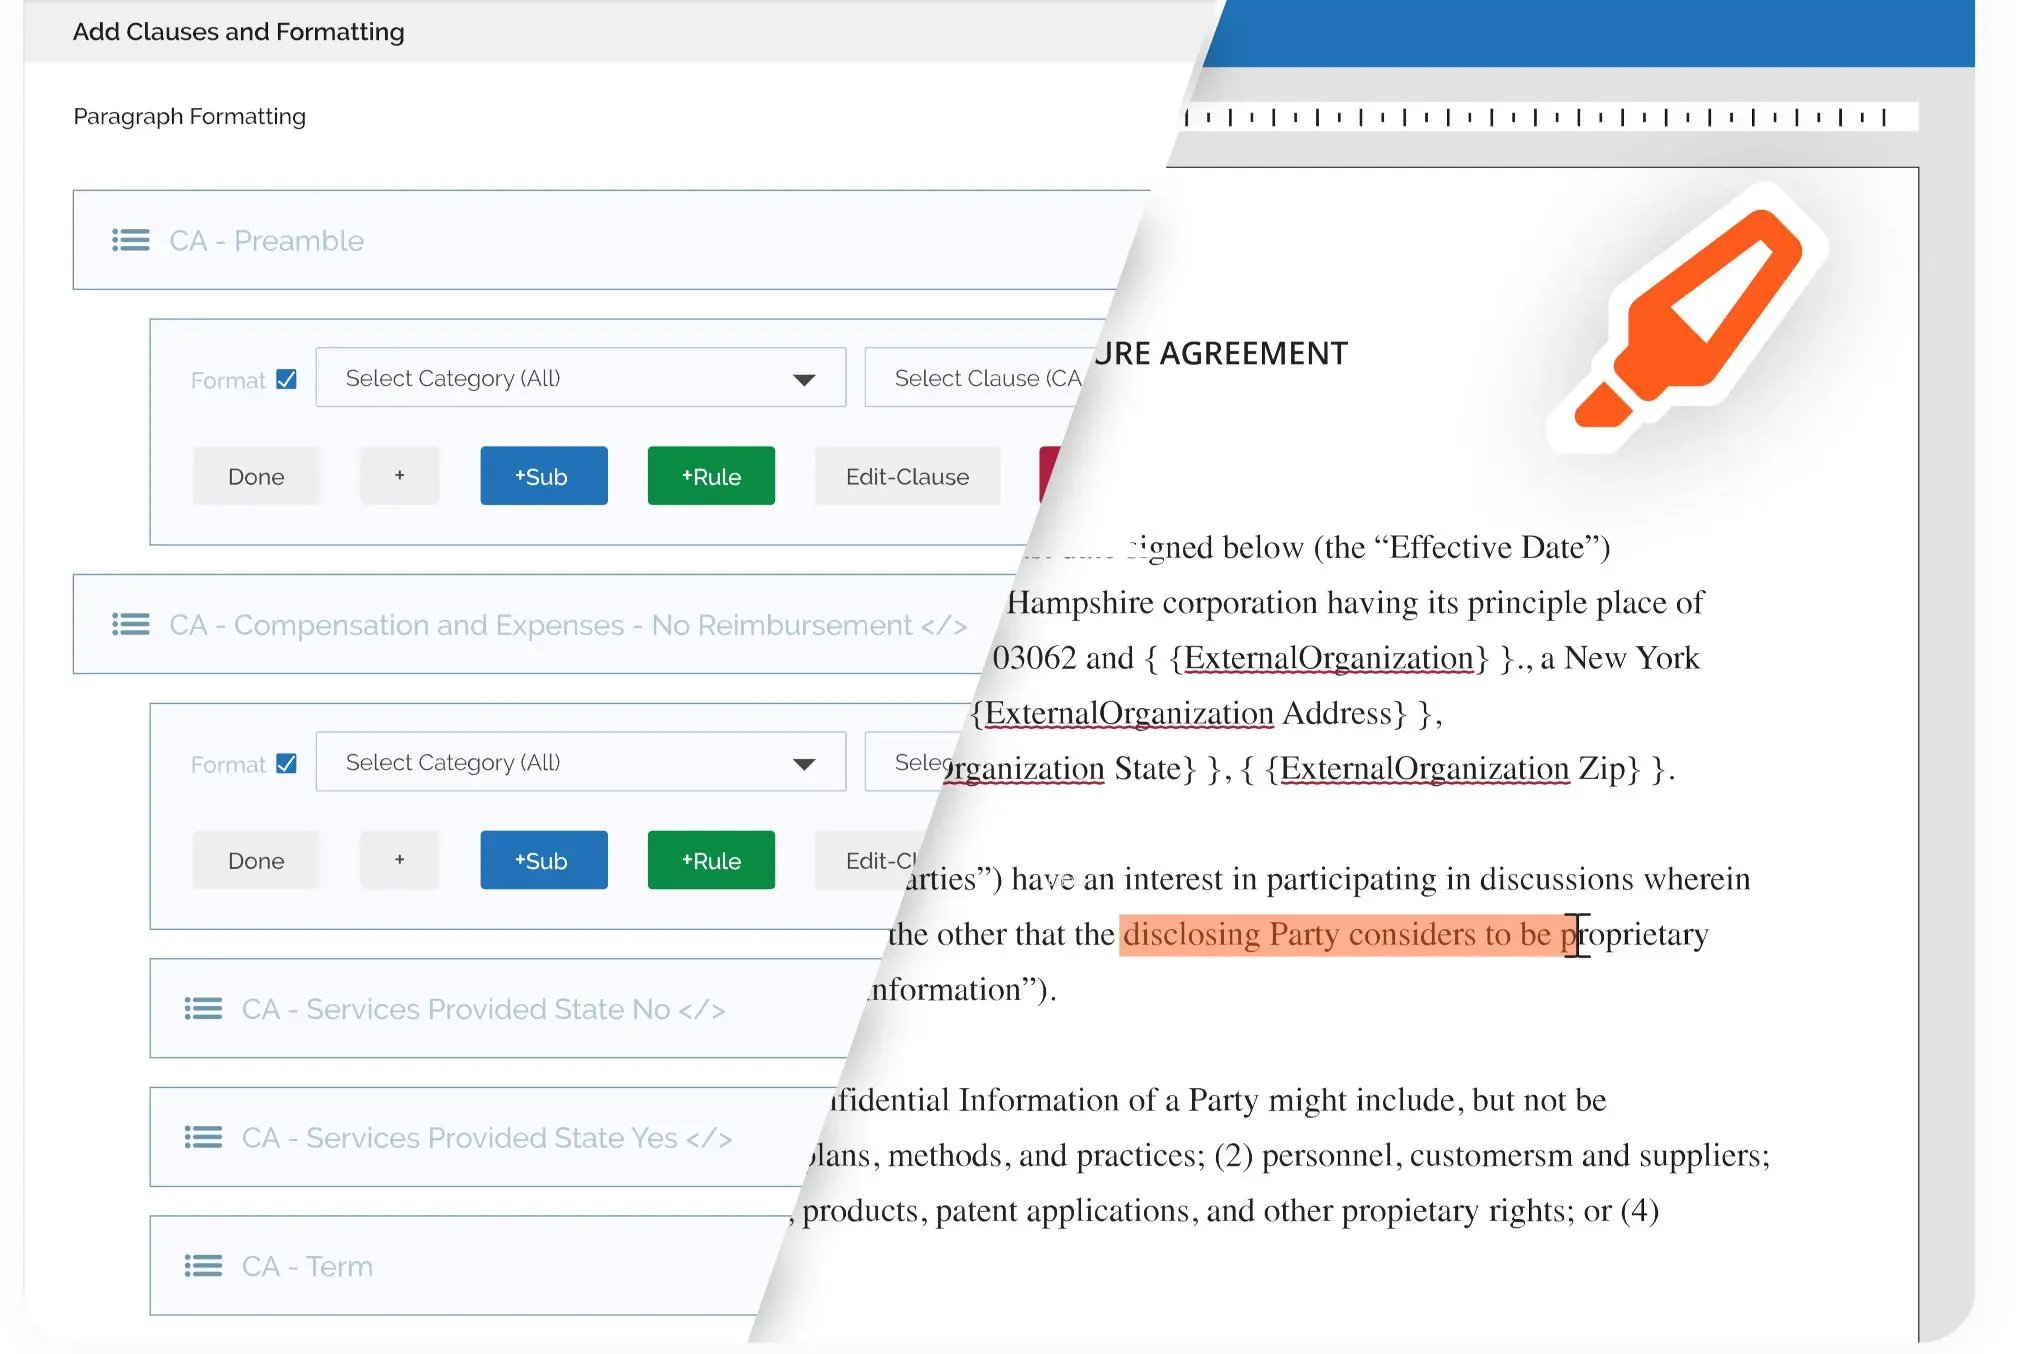The image size is (2034, 1354).
Task: Open second Select Category (All) dropdown
Action: coord(580,762)
